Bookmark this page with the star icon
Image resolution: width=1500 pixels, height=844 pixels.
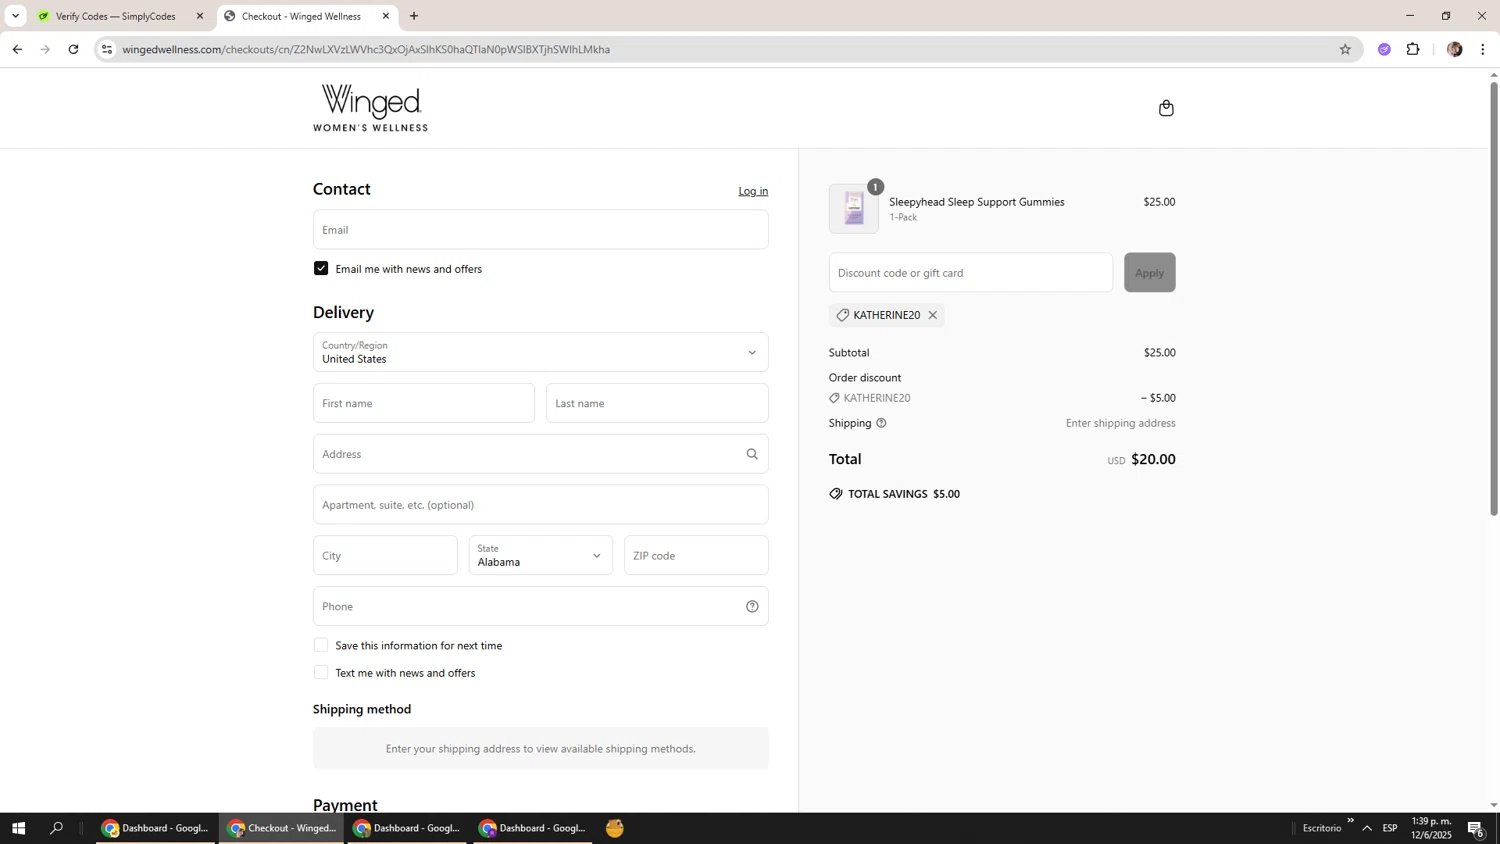pyautogui.click(x=1345, y=49)
